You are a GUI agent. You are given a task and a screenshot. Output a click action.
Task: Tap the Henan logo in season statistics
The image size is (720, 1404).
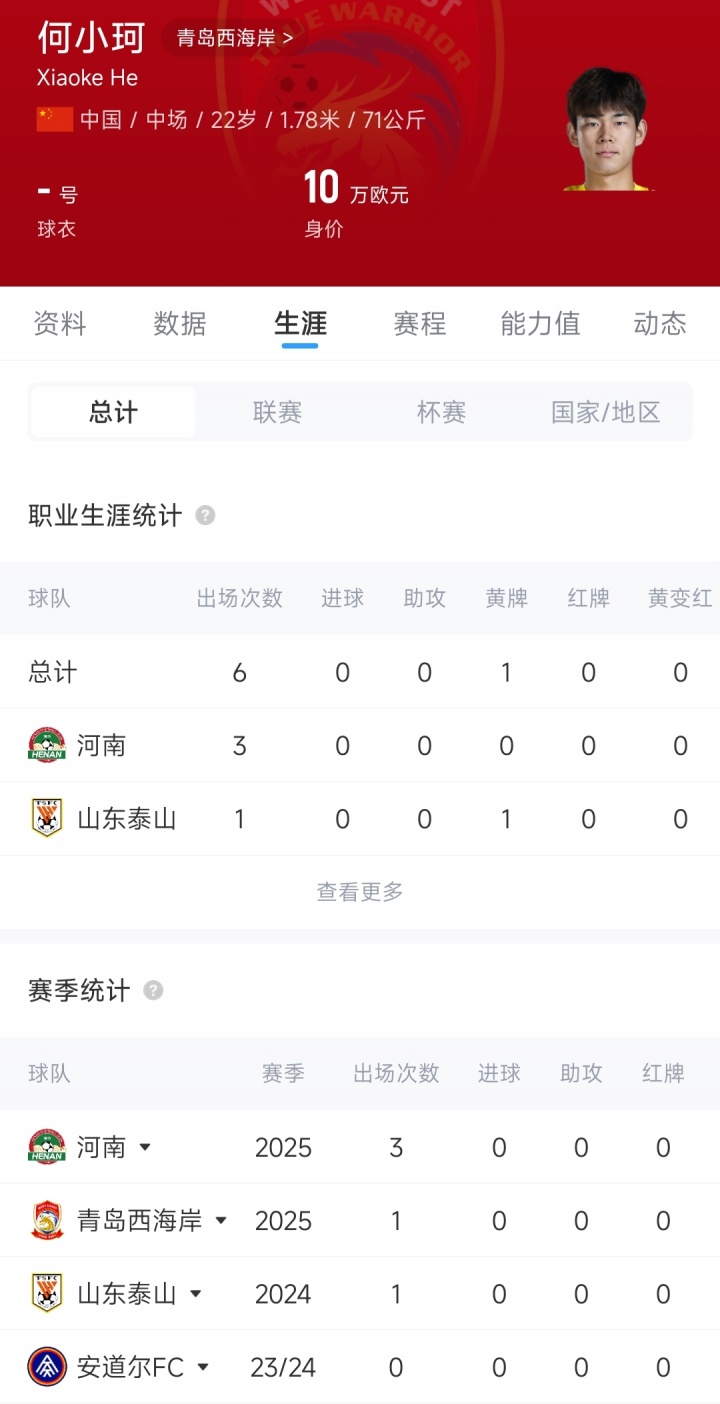[x=47, y=1147]
